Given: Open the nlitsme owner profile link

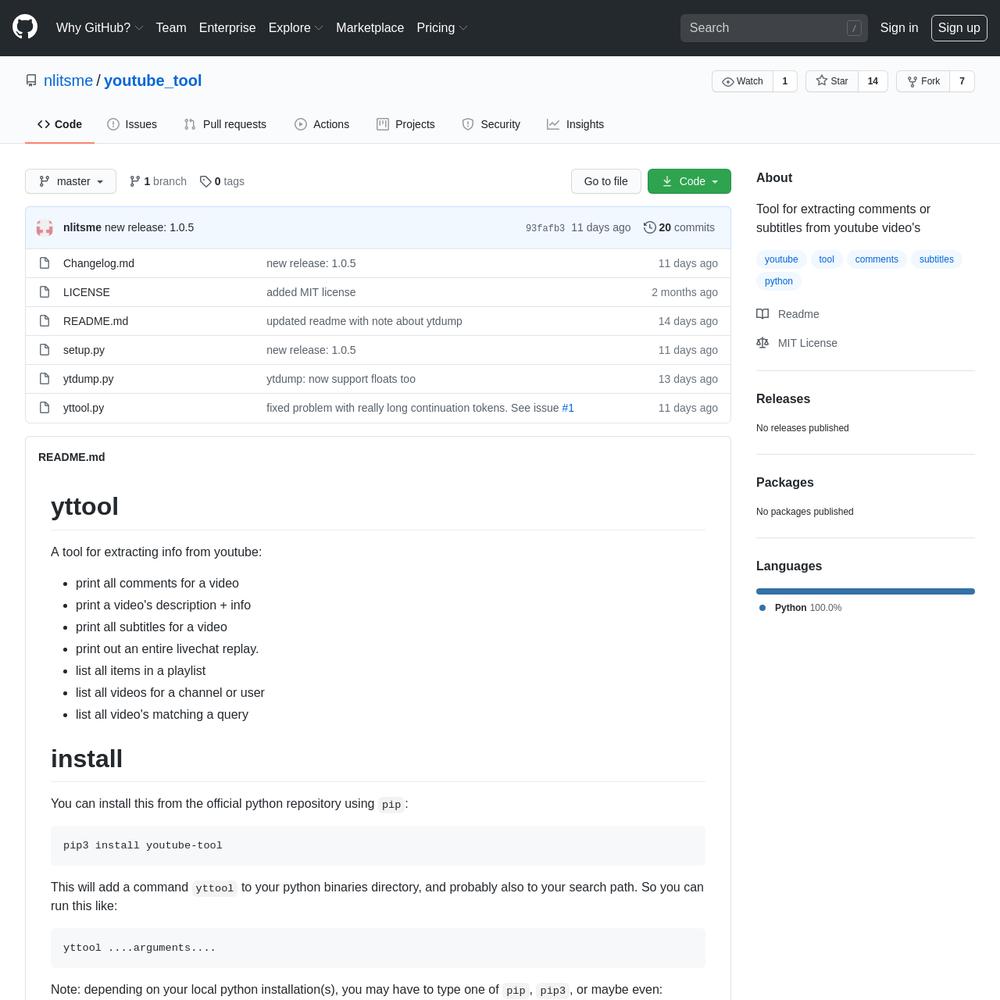Looking at the screenshot, I should point(68,81).
